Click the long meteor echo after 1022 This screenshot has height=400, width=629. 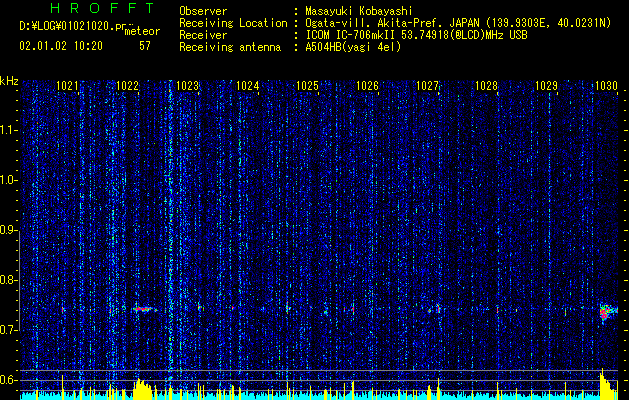click(x=144, y=309)
